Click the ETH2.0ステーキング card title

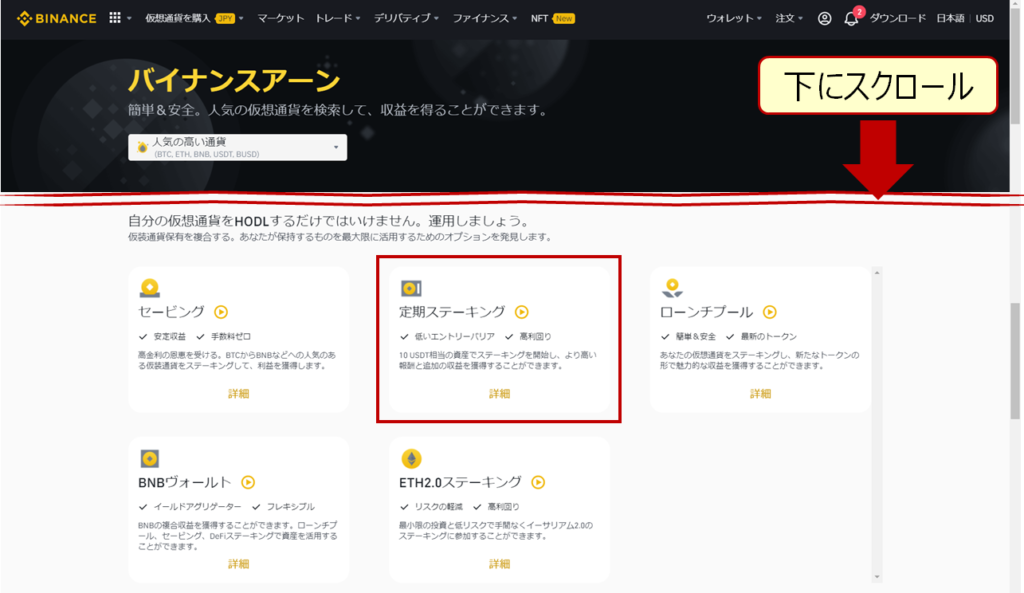pyautogui.click(x=460, y=483)
